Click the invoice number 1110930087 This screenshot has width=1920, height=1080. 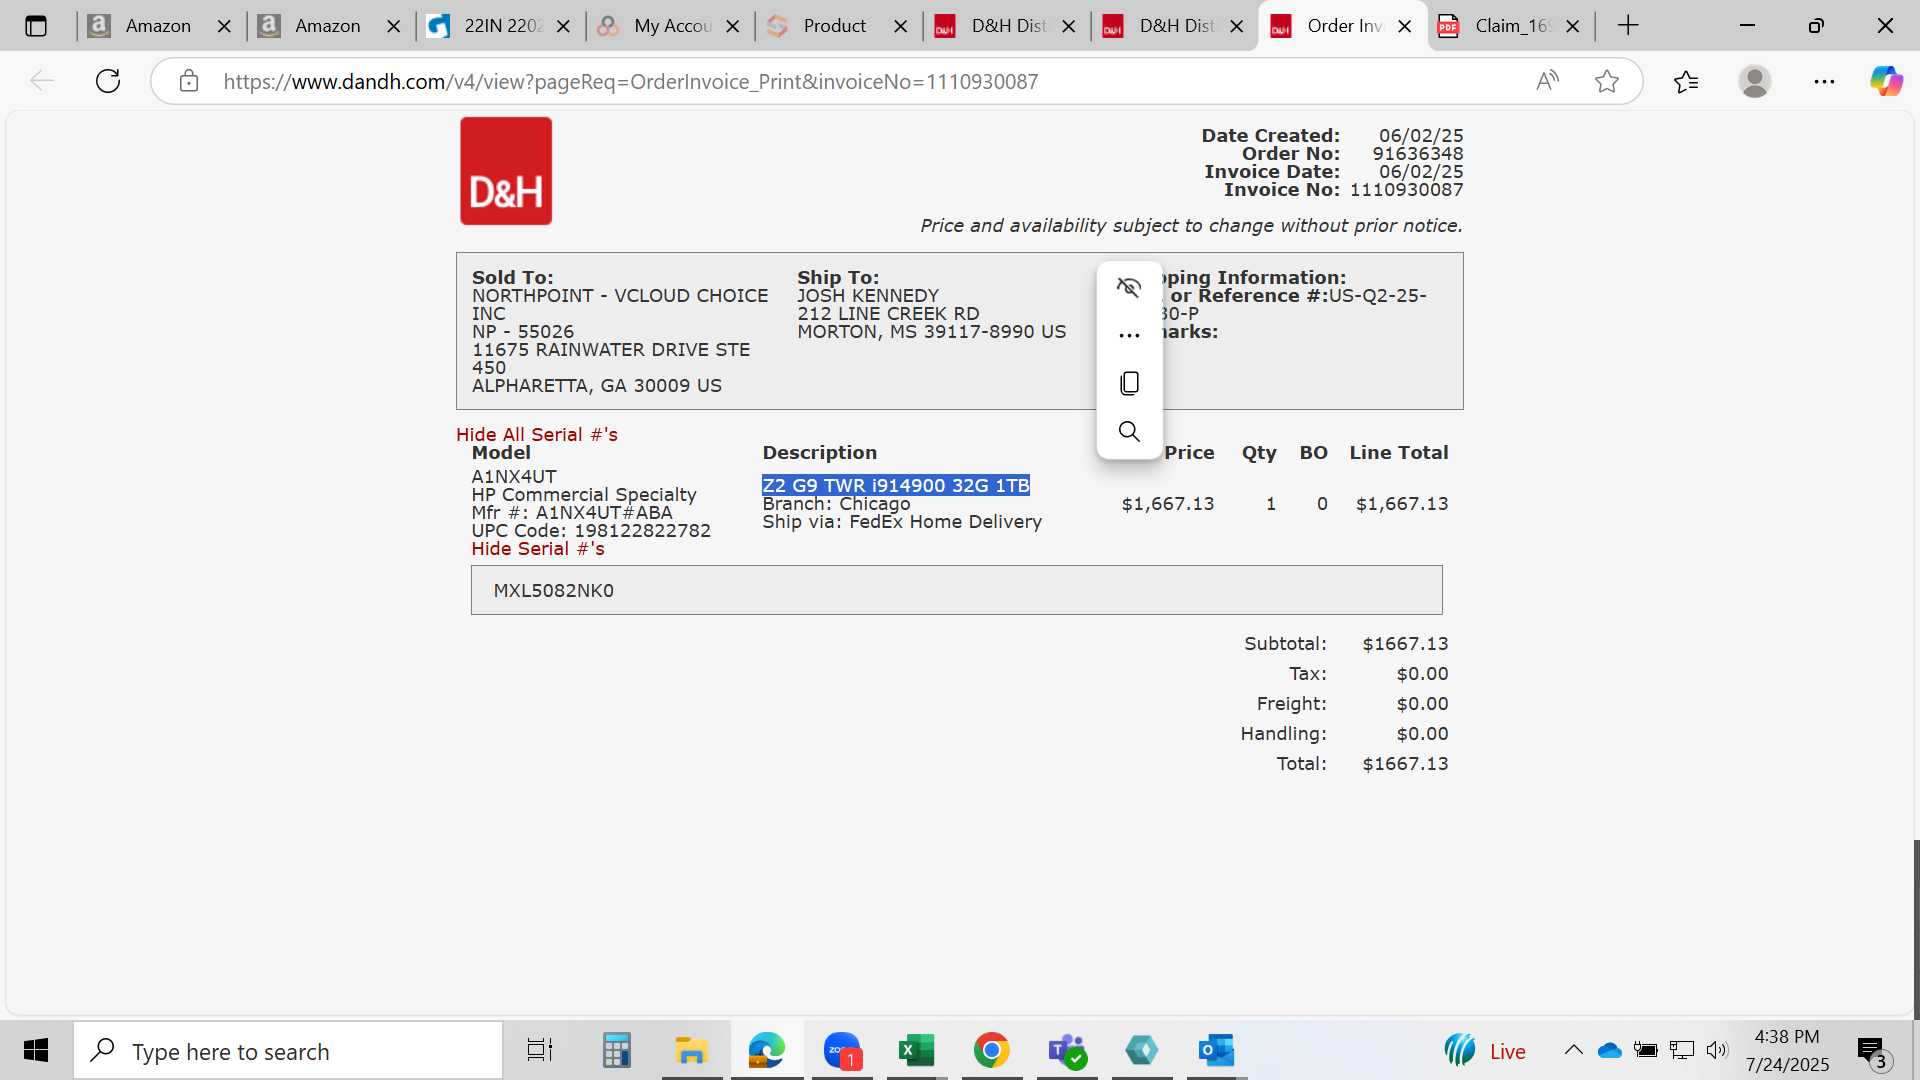pos(1406,190)
